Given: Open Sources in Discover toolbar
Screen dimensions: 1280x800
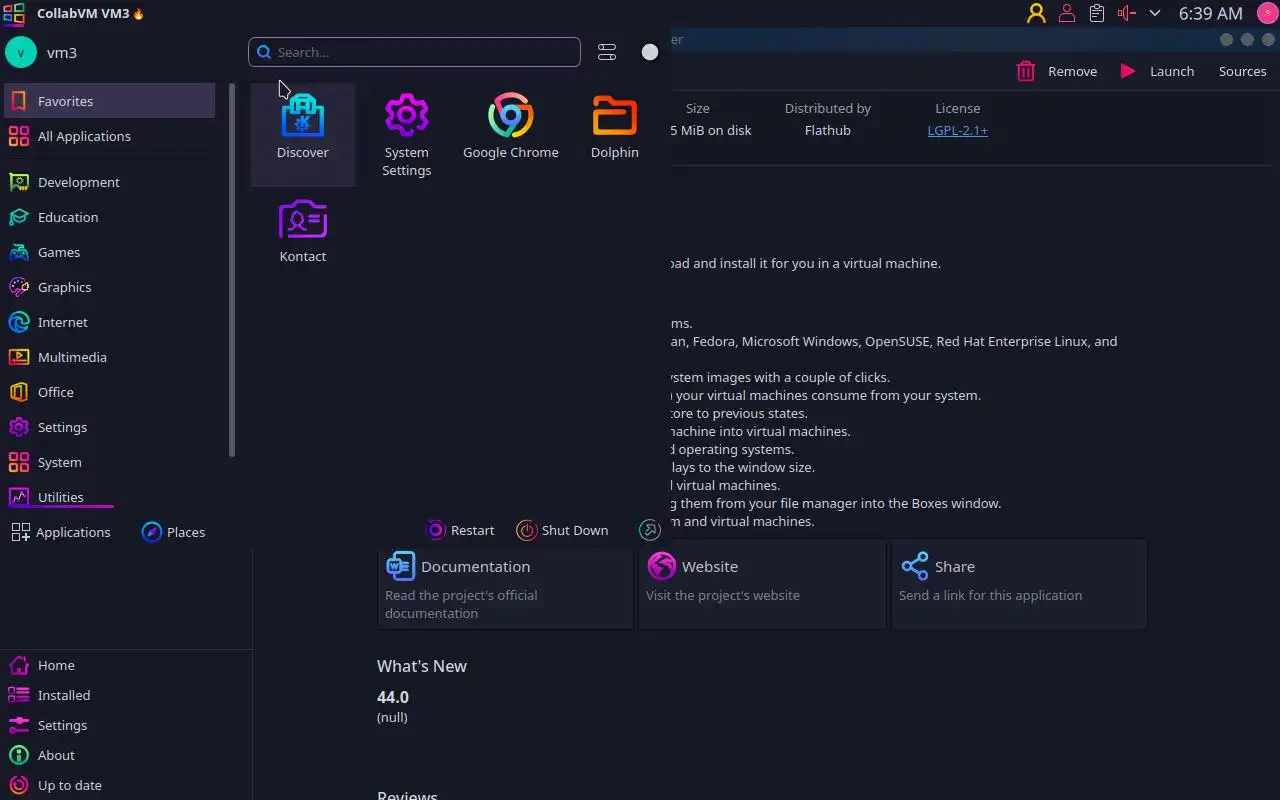Looking at the screenshot, I should [x=1242, y=71].
